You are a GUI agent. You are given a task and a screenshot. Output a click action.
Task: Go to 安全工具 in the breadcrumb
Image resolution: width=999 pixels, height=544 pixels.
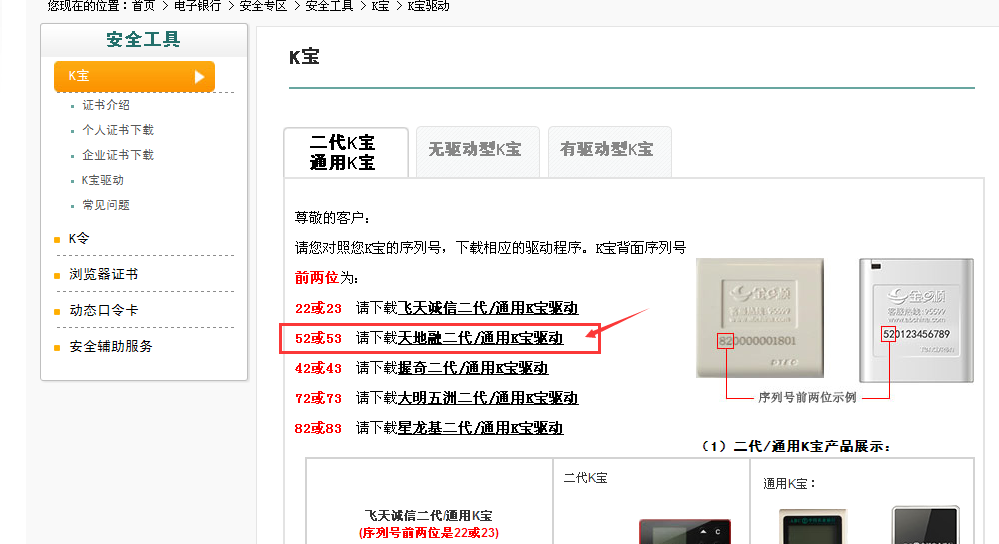(329, 6)
